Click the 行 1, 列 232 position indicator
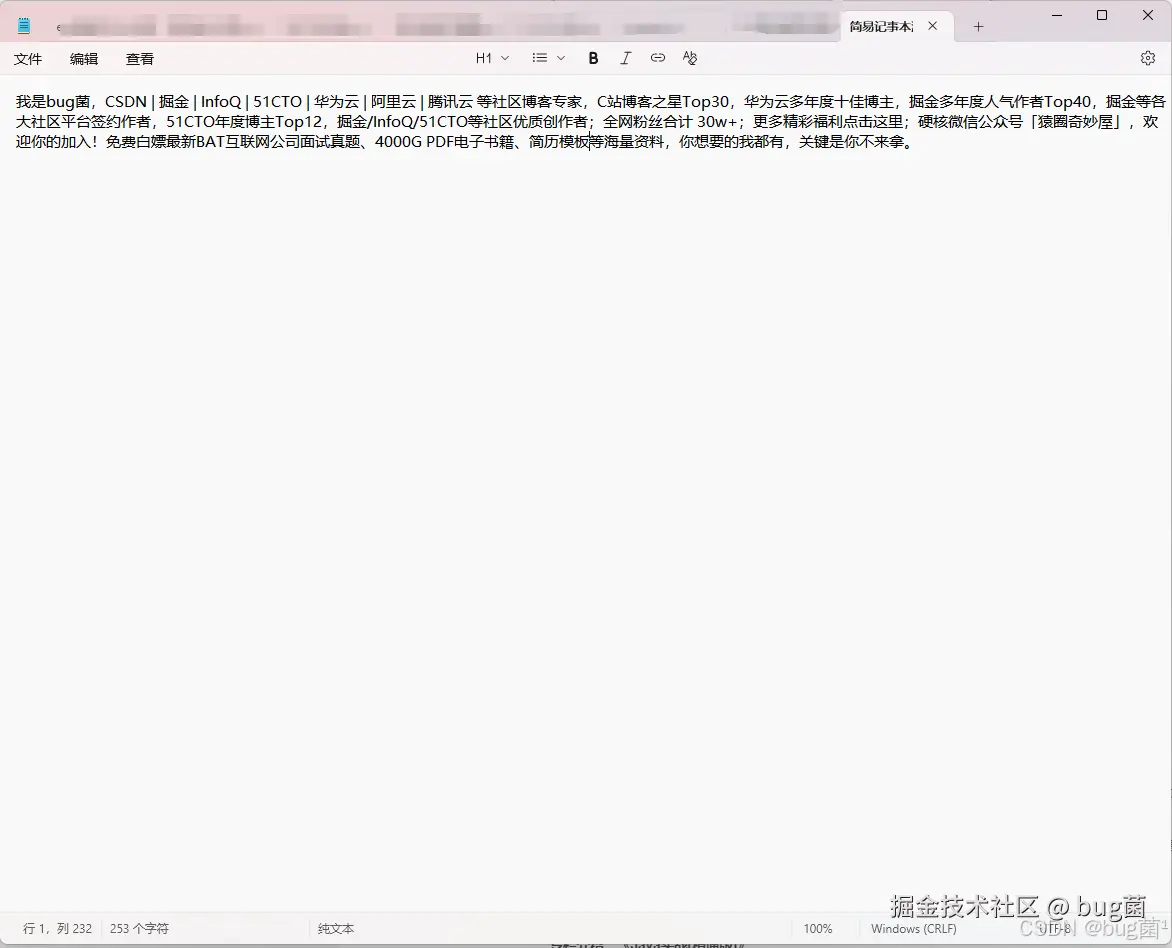Image resolution: width=1172 pixels, height=948 pixels. pos(58,929)
